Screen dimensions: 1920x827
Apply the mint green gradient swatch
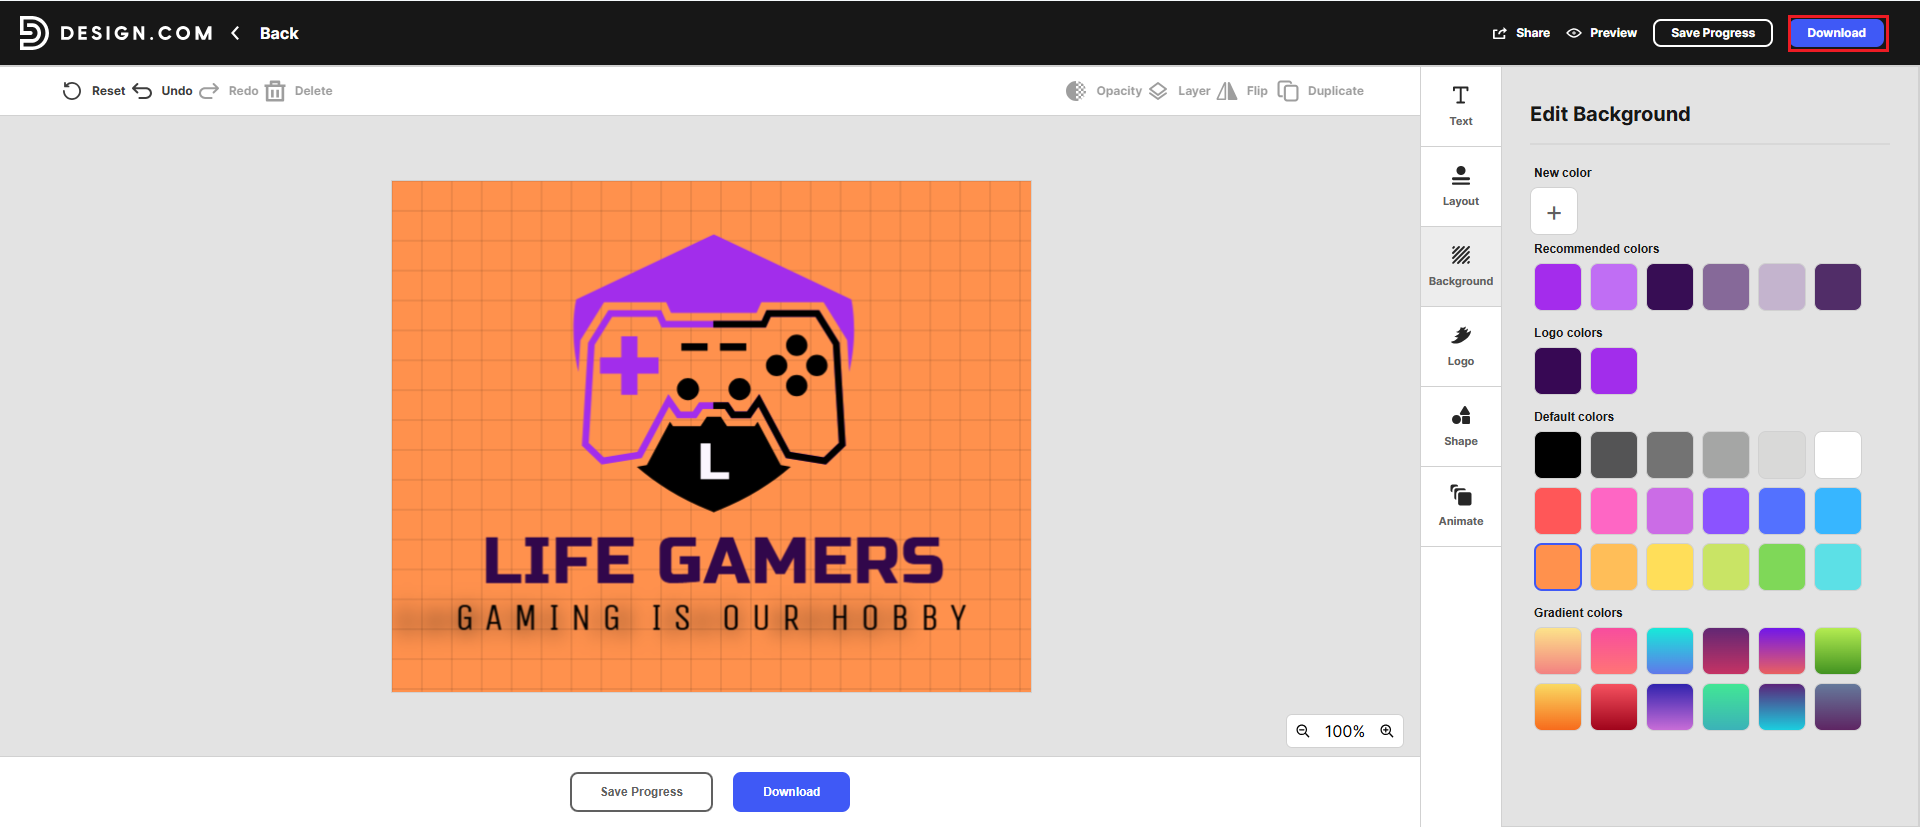pyautogui.click(x=1726, y=707)
